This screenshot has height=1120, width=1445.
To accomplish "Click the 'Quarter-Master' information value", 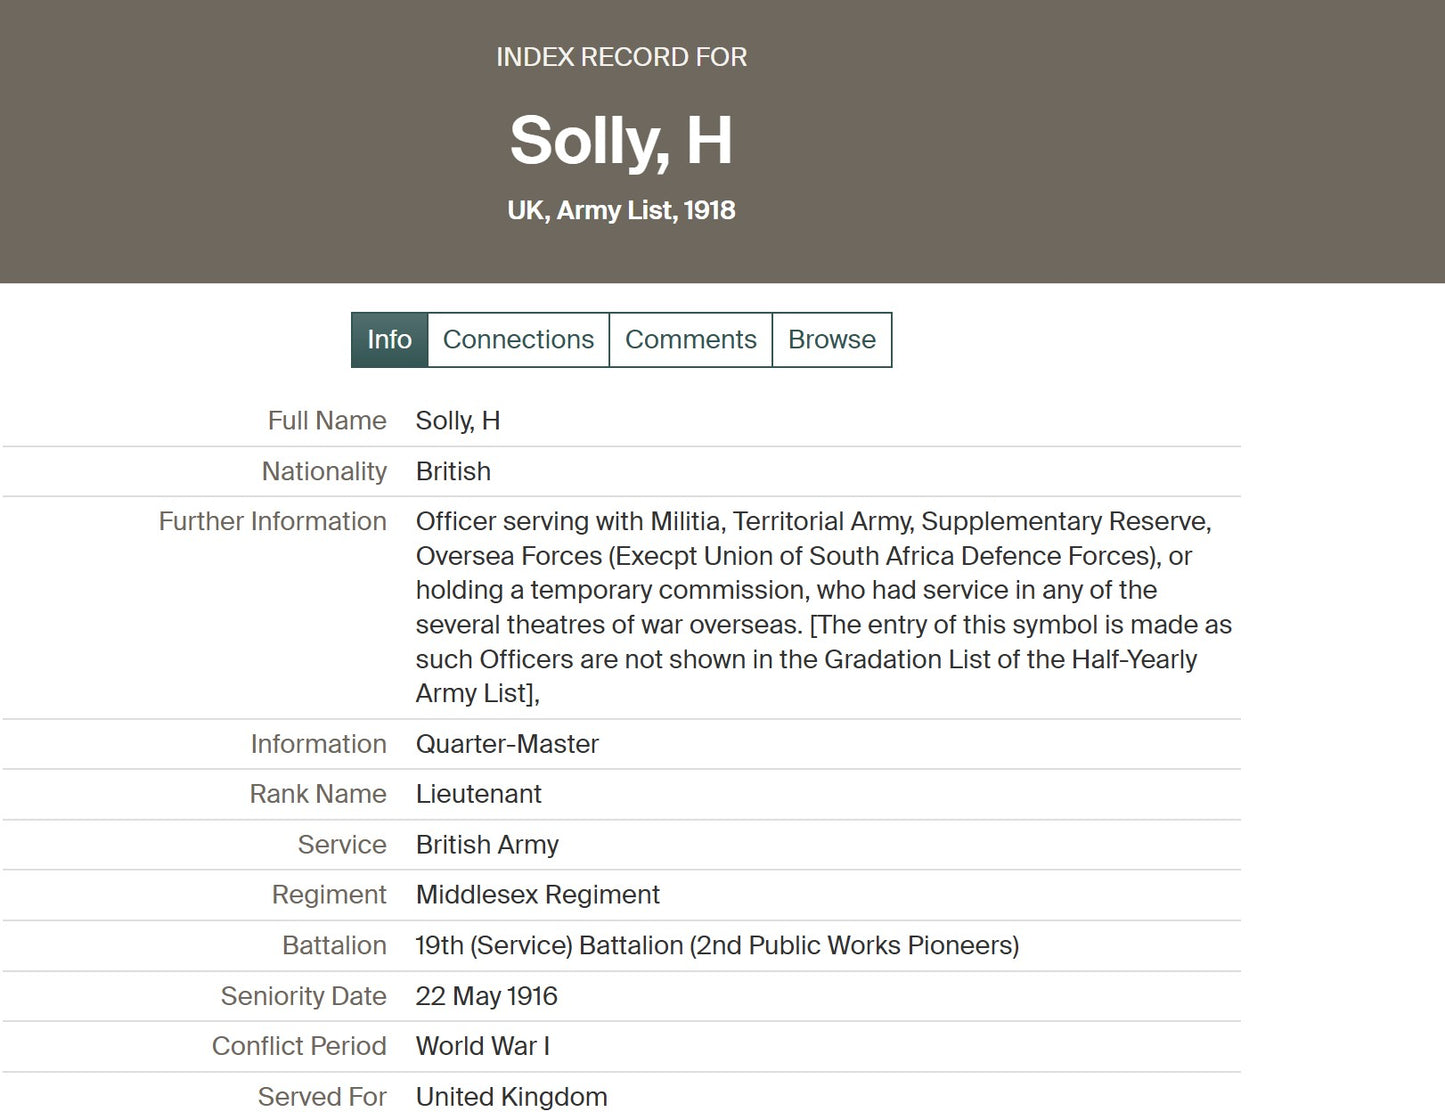I will pyautogui.click(x=507, y=744).
